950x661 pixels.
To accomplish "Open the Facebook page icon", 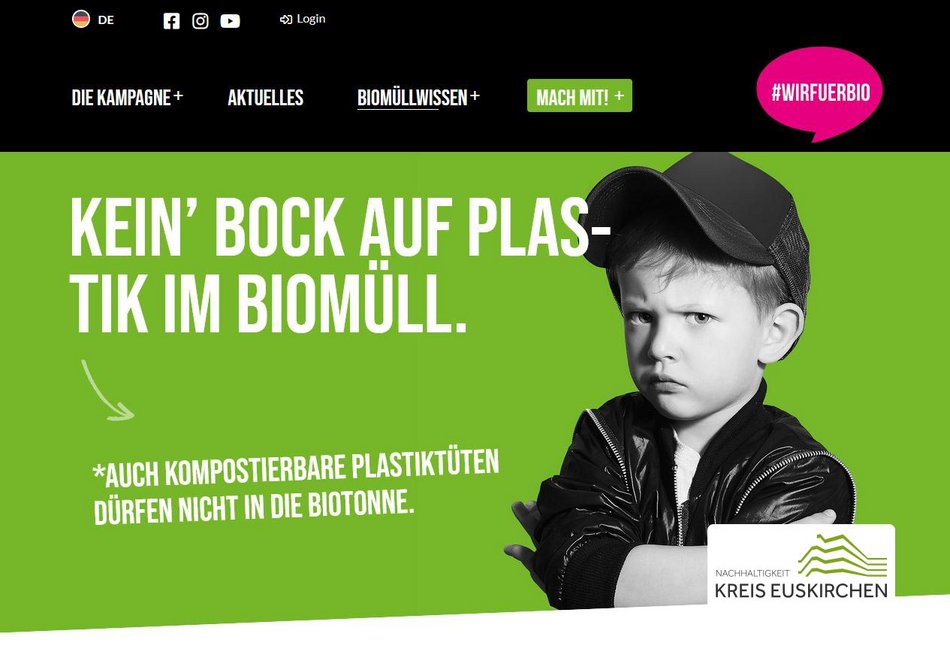I will click(171, 21).
